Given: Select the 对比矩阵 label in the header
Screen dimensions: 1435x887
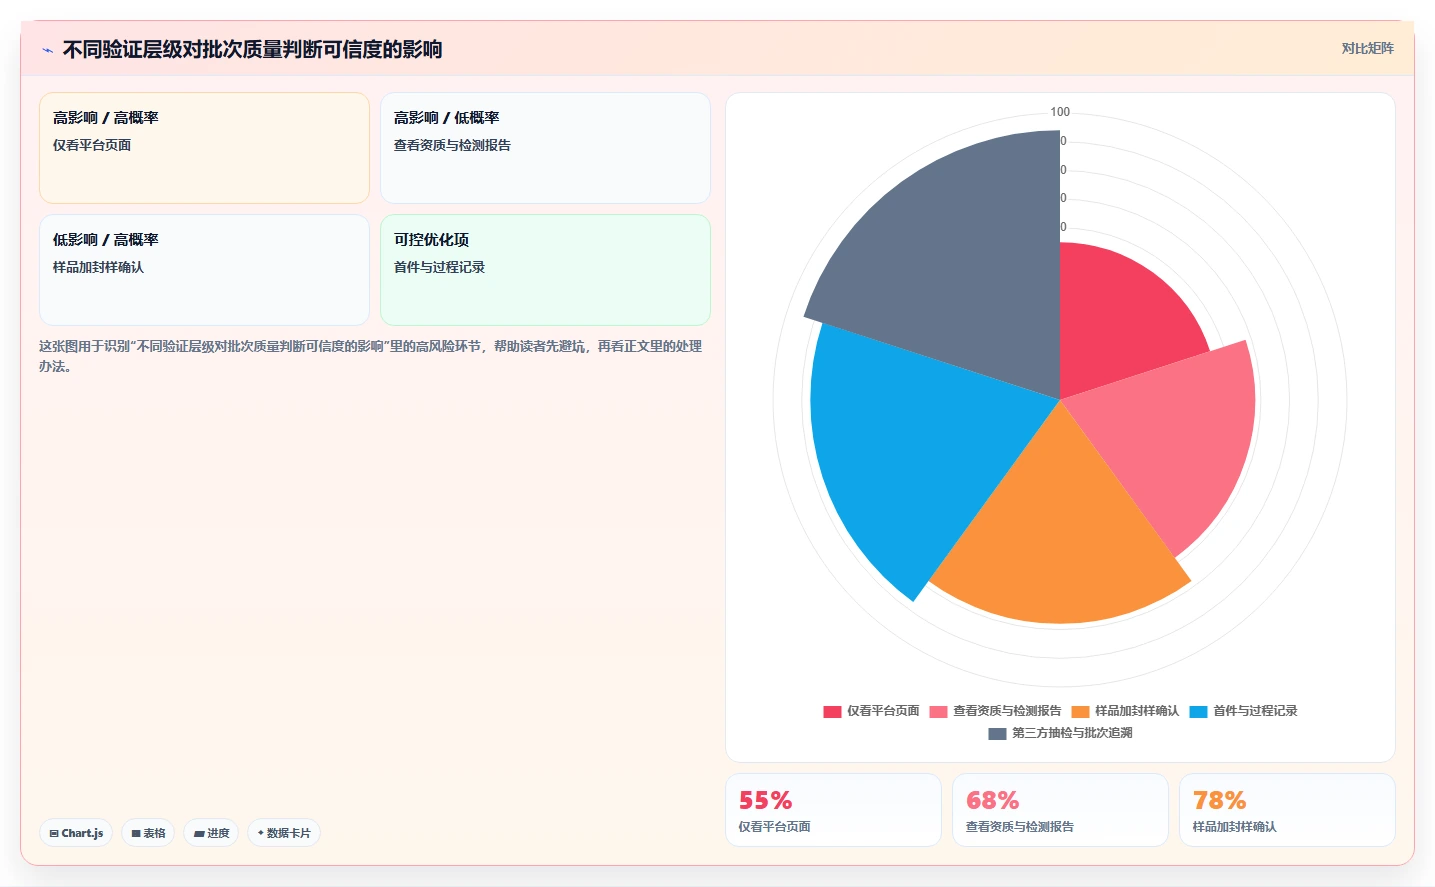Looking at the screenshot, I should click(1367, 48).
